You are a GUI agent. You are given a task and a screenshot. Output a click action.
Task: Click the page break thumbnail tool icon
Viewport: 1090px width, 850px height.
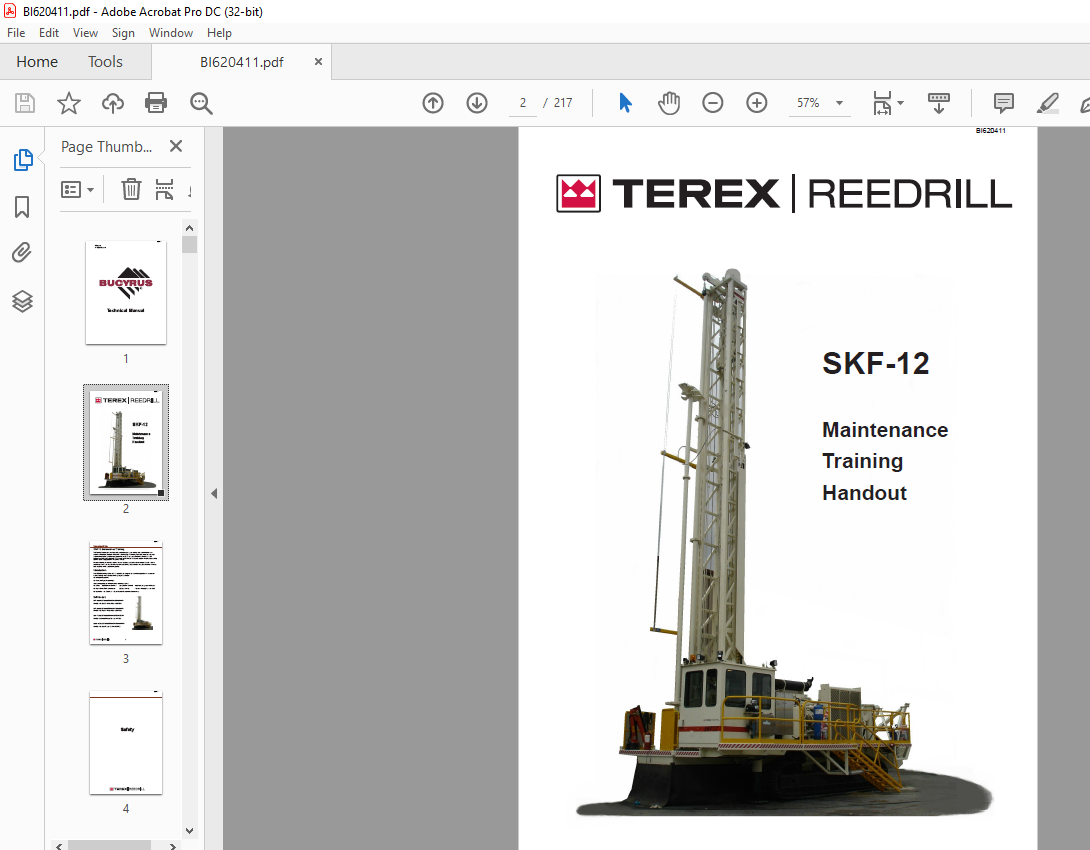tap(164, 189)
